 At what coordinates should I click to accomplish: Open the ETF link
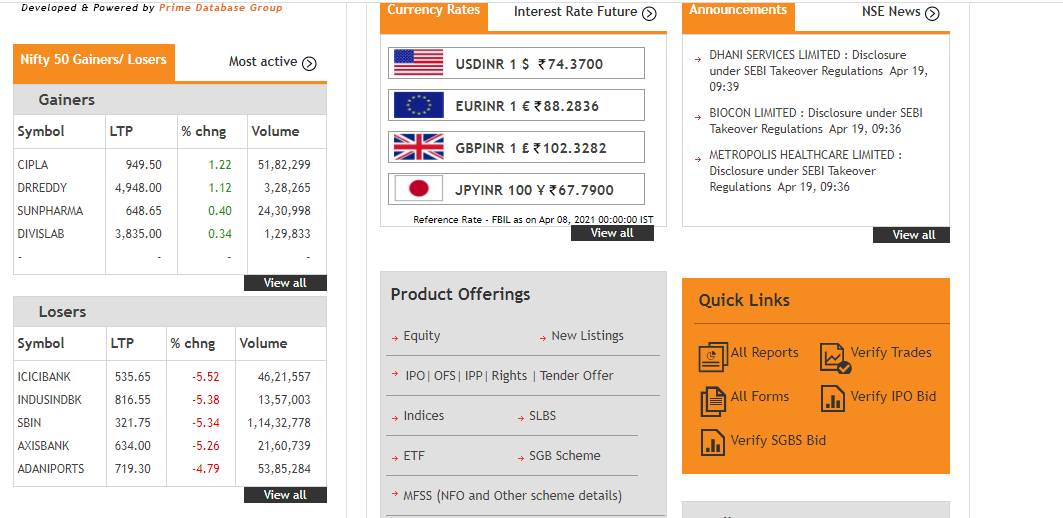click(414, 456)
